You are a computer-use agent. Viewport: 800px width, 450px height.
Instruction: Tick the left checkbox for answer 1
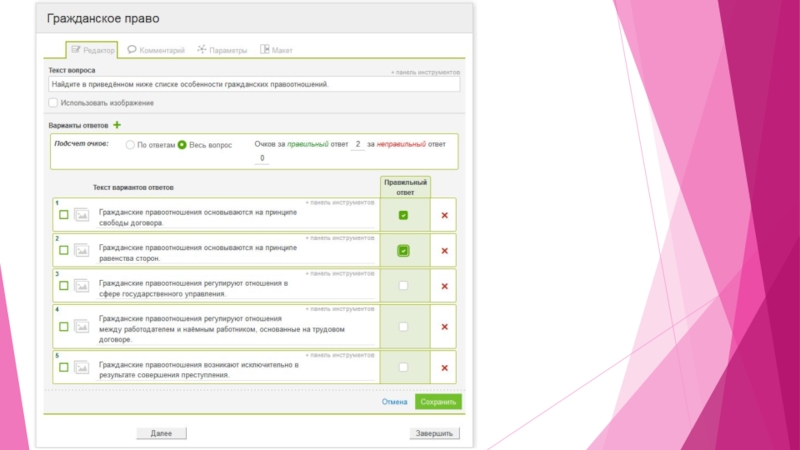pos(64,215)
